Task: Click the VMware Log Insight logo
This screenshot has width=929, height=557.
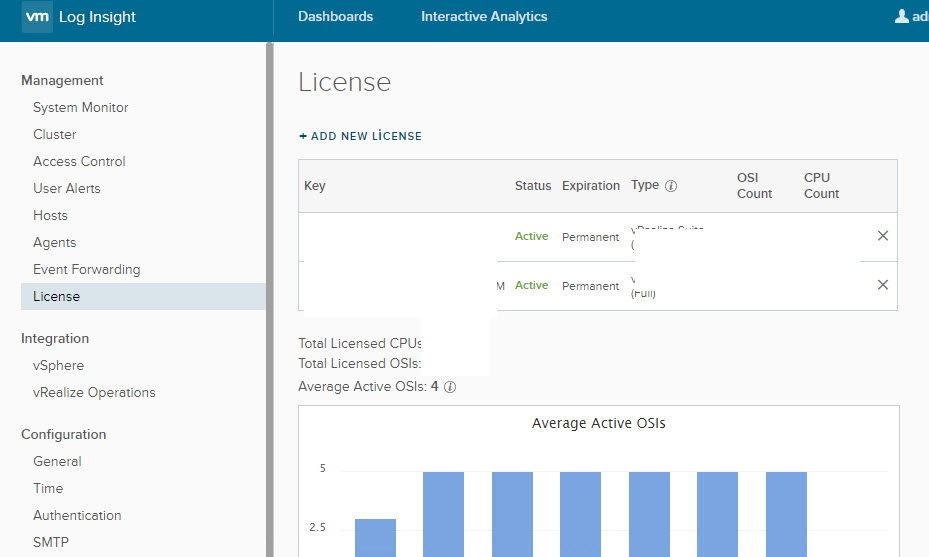Action: click(x=37, y=17)
